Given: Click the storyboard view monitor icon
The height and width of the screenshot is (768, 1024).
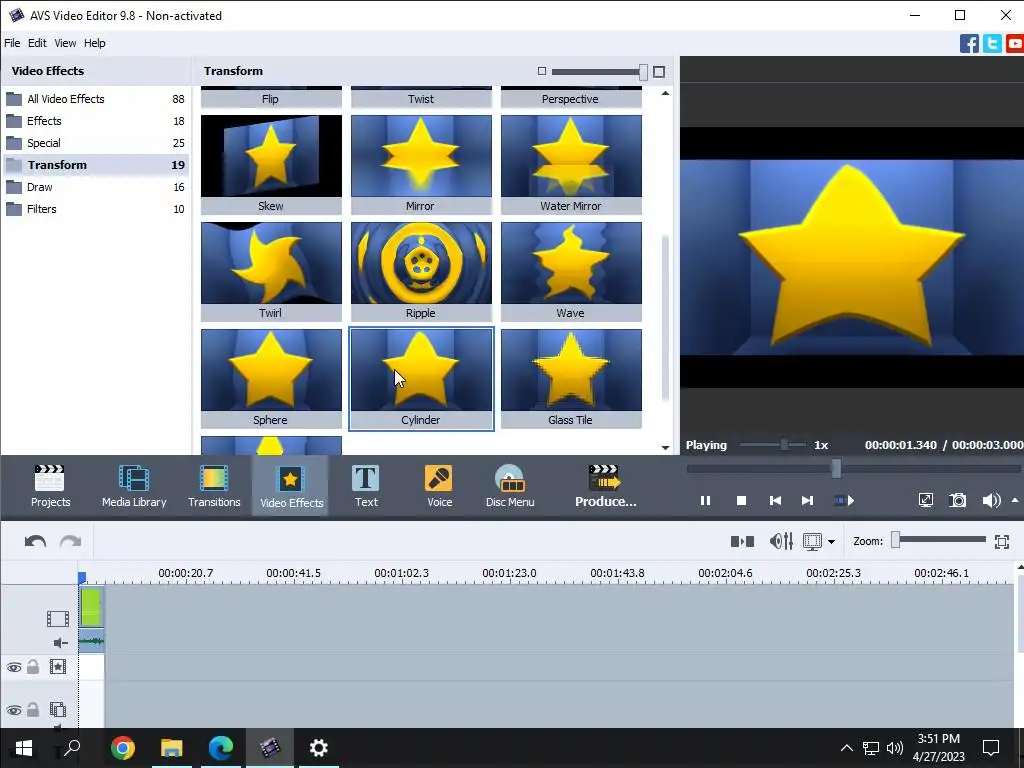Looking at the screenshot, I should click(x=812, y=541).
